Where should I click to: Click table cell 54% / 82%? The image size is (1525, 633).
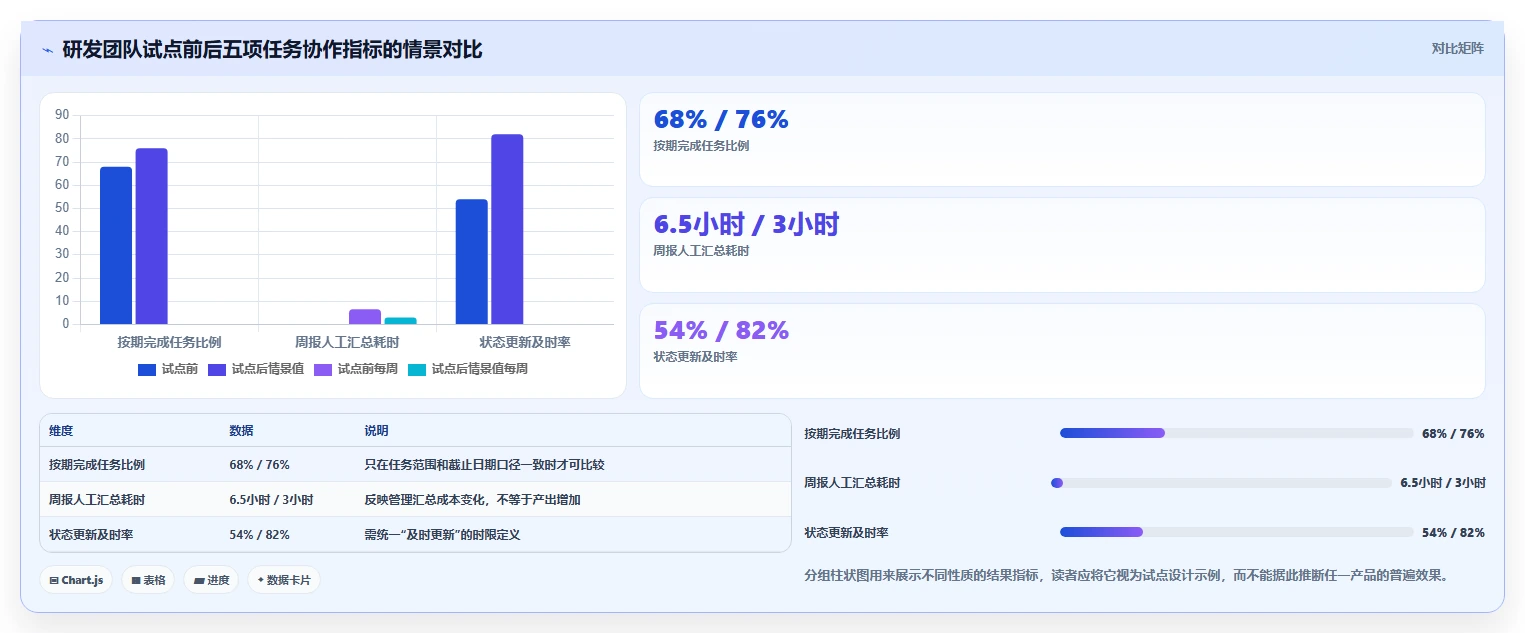[260, 535]
